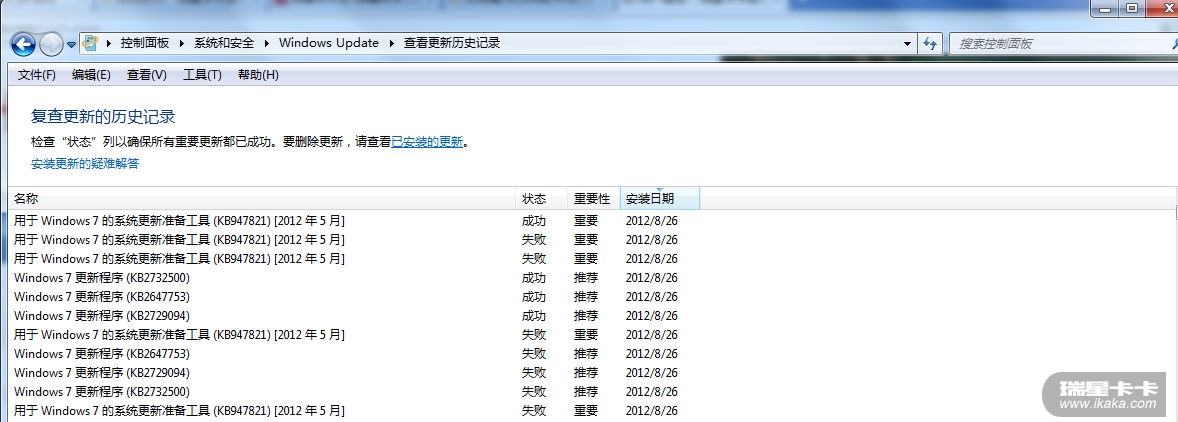Select Windows 7 更新程序 (KB2732500) row with 失败

[x=346, y=391]
